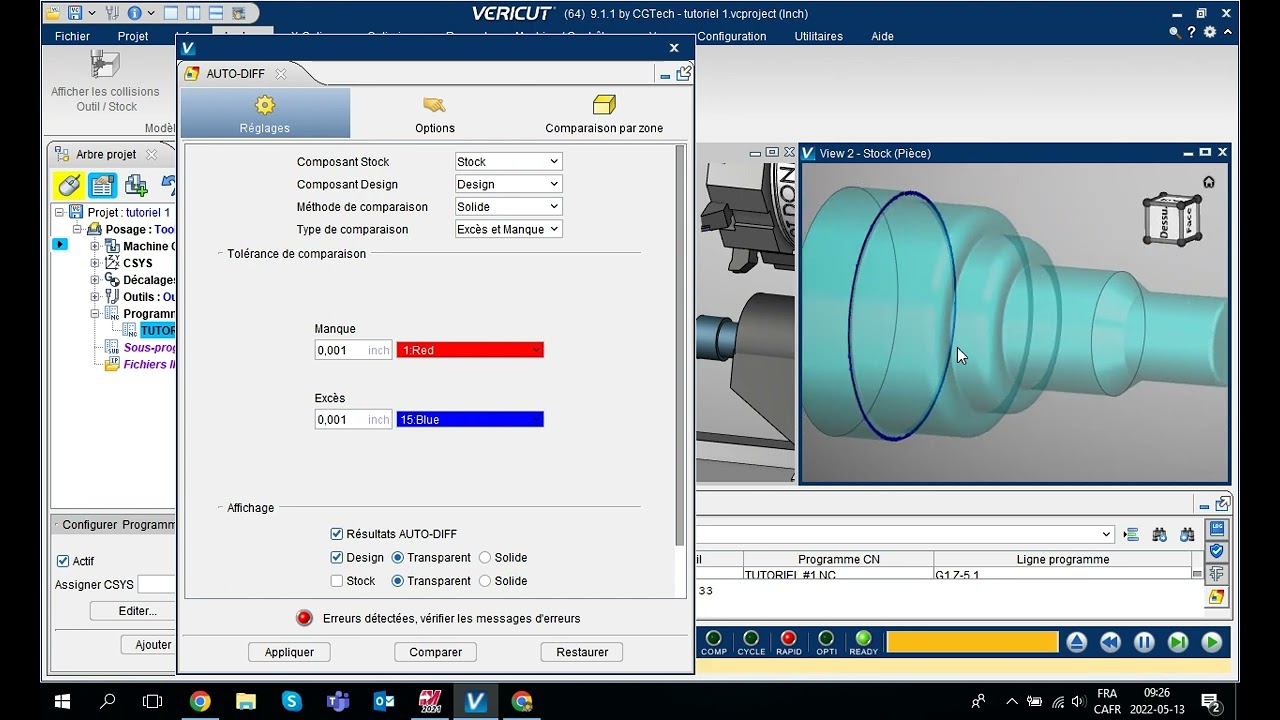Image resolution: width=1280 pixels, height=720 pixels.
Task: Click the mouse pick icon in Arbre projet
Action: pyautogui.click(x=68, y=185)
